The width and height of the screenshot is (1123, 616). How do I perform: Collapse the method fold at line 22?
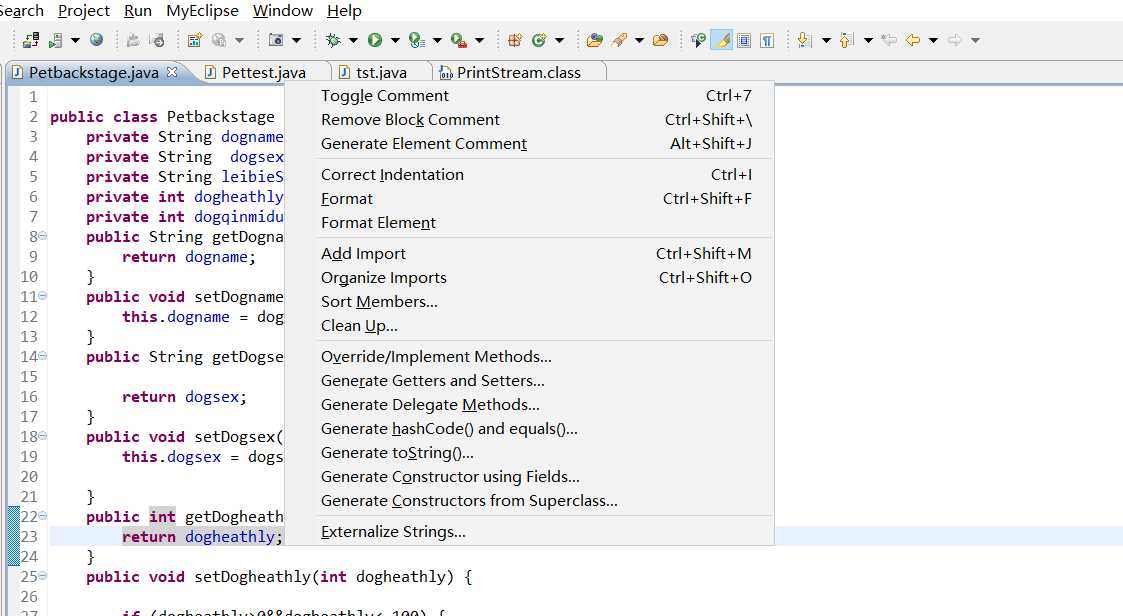(x=42, y=516)
